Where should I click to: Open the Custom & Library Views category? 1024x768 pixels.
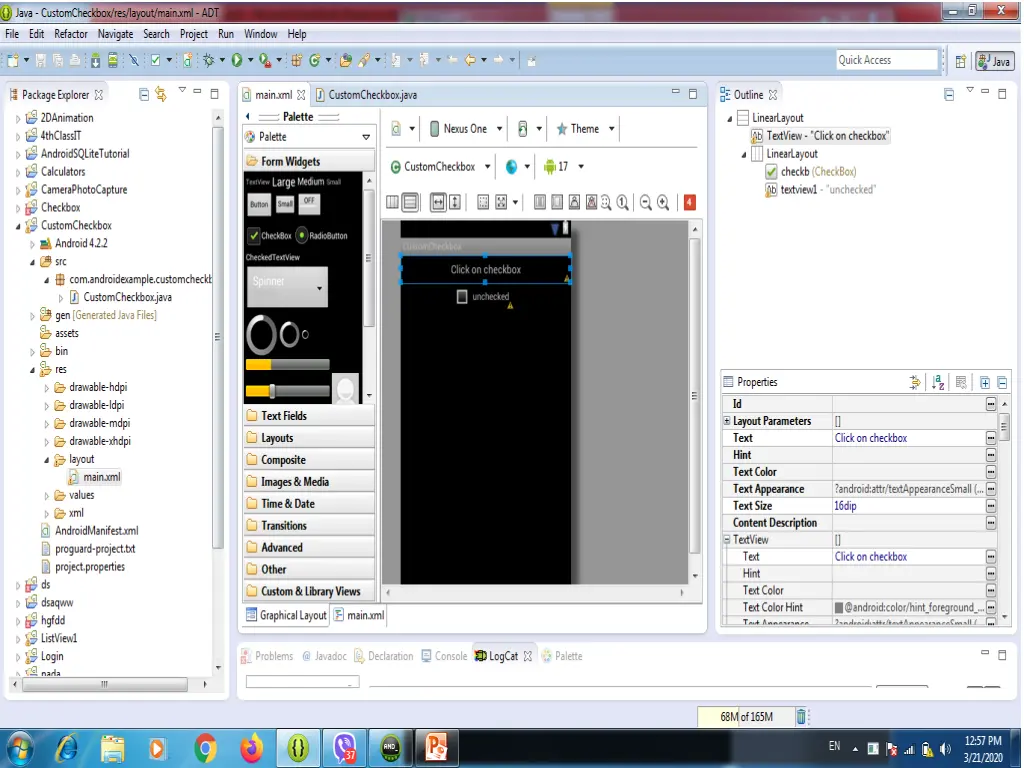click(x=309, y=591)
